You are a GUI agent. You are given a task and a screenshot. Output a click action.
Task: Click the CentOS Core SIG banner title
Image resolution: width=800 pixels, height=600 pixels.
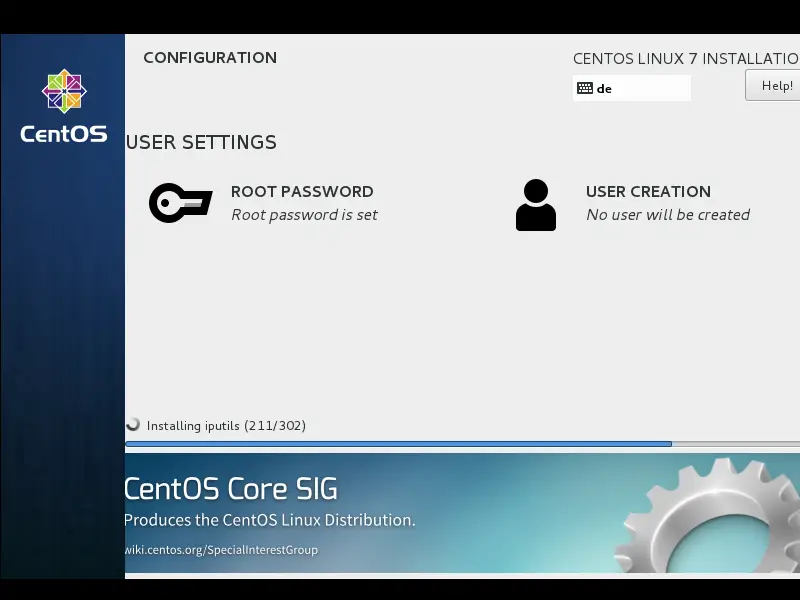coord(231,489)
